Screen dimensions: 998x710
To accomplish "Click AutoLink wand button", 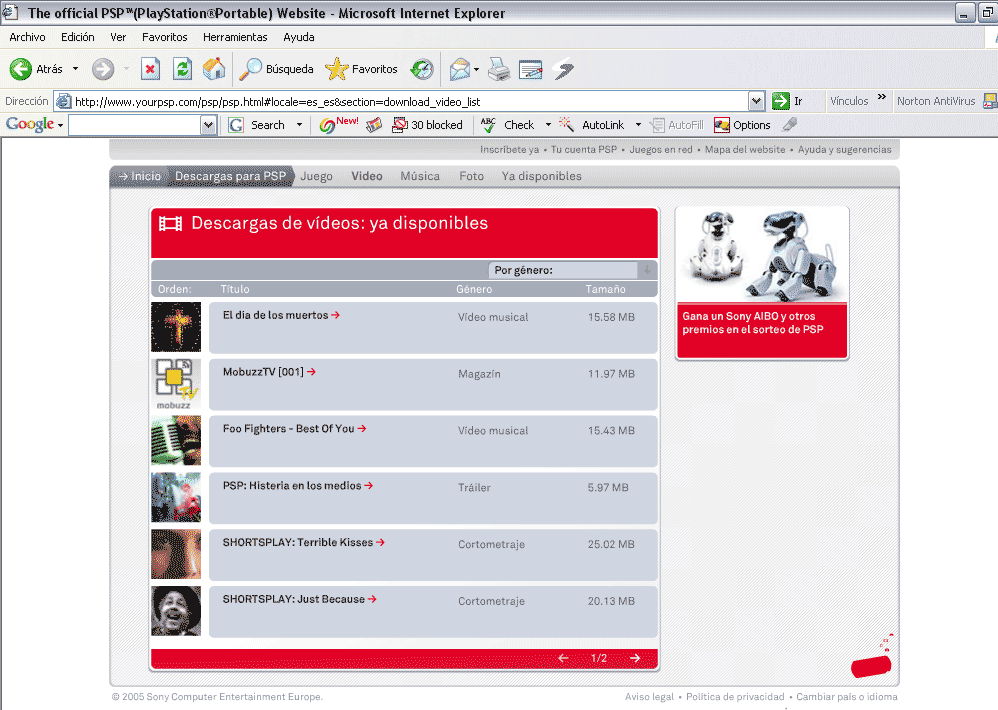I will pos(592,125).
